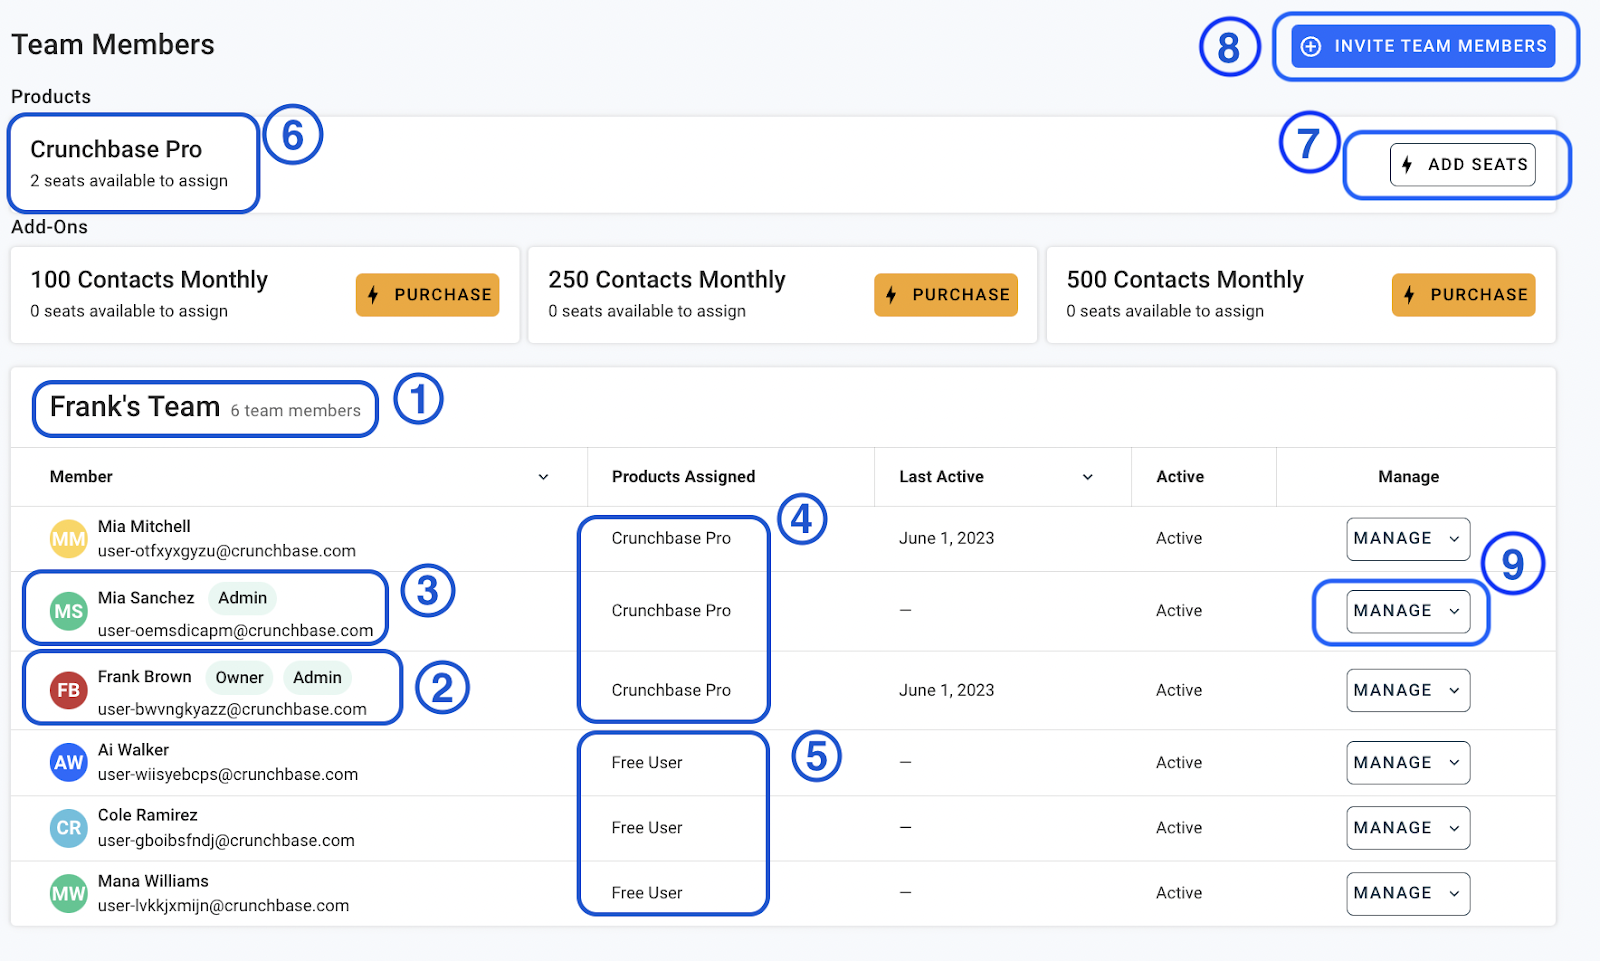Click the Owner badge beside Frank Brown
Viewport: 1600px width, 961px height.
pyautogui.click(x=239, y=678)
